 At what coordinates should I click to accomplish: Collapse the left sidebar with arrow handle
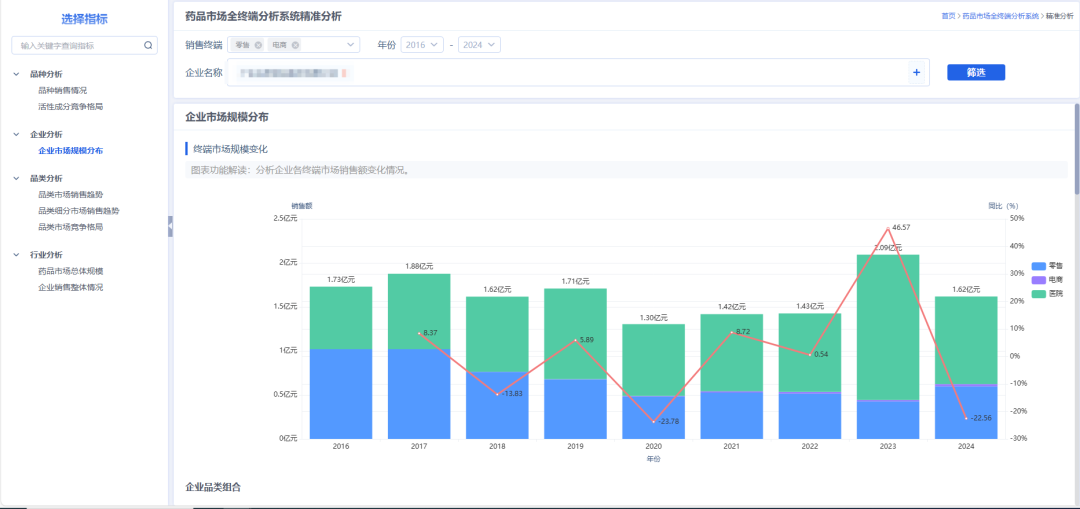pyautogui.click(x=170, y=226)
